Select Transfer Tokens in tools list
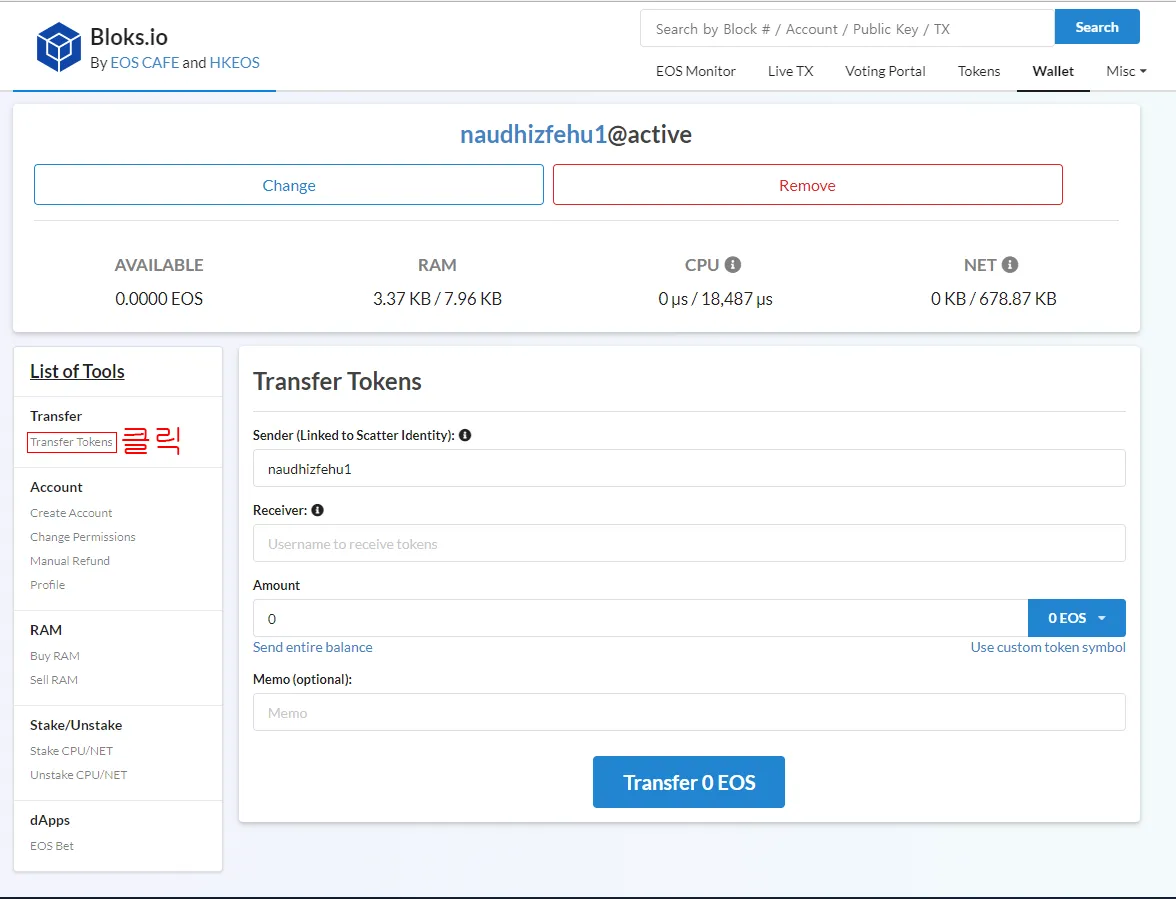Image resolution: width=1176 pixels, height=899 pixels. point(71,442)
